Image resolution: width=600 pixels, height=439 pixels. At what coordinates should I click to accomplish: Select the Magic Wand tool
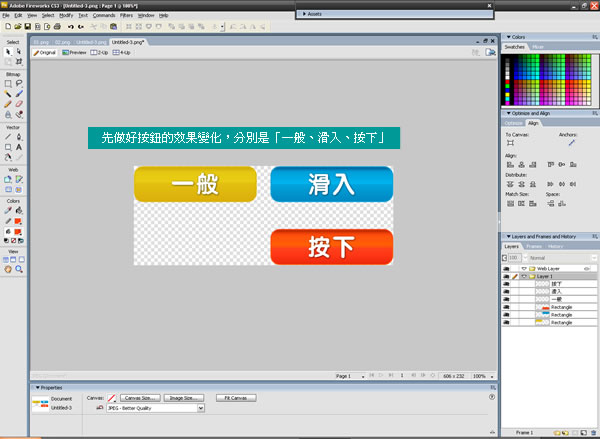(x=8, y=94)
